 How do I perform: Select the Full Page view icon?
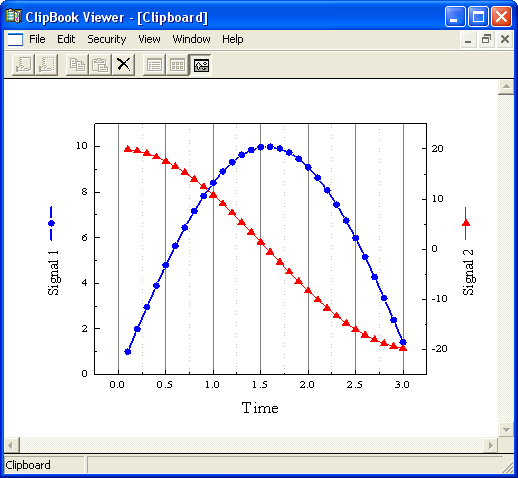[201, 65]
